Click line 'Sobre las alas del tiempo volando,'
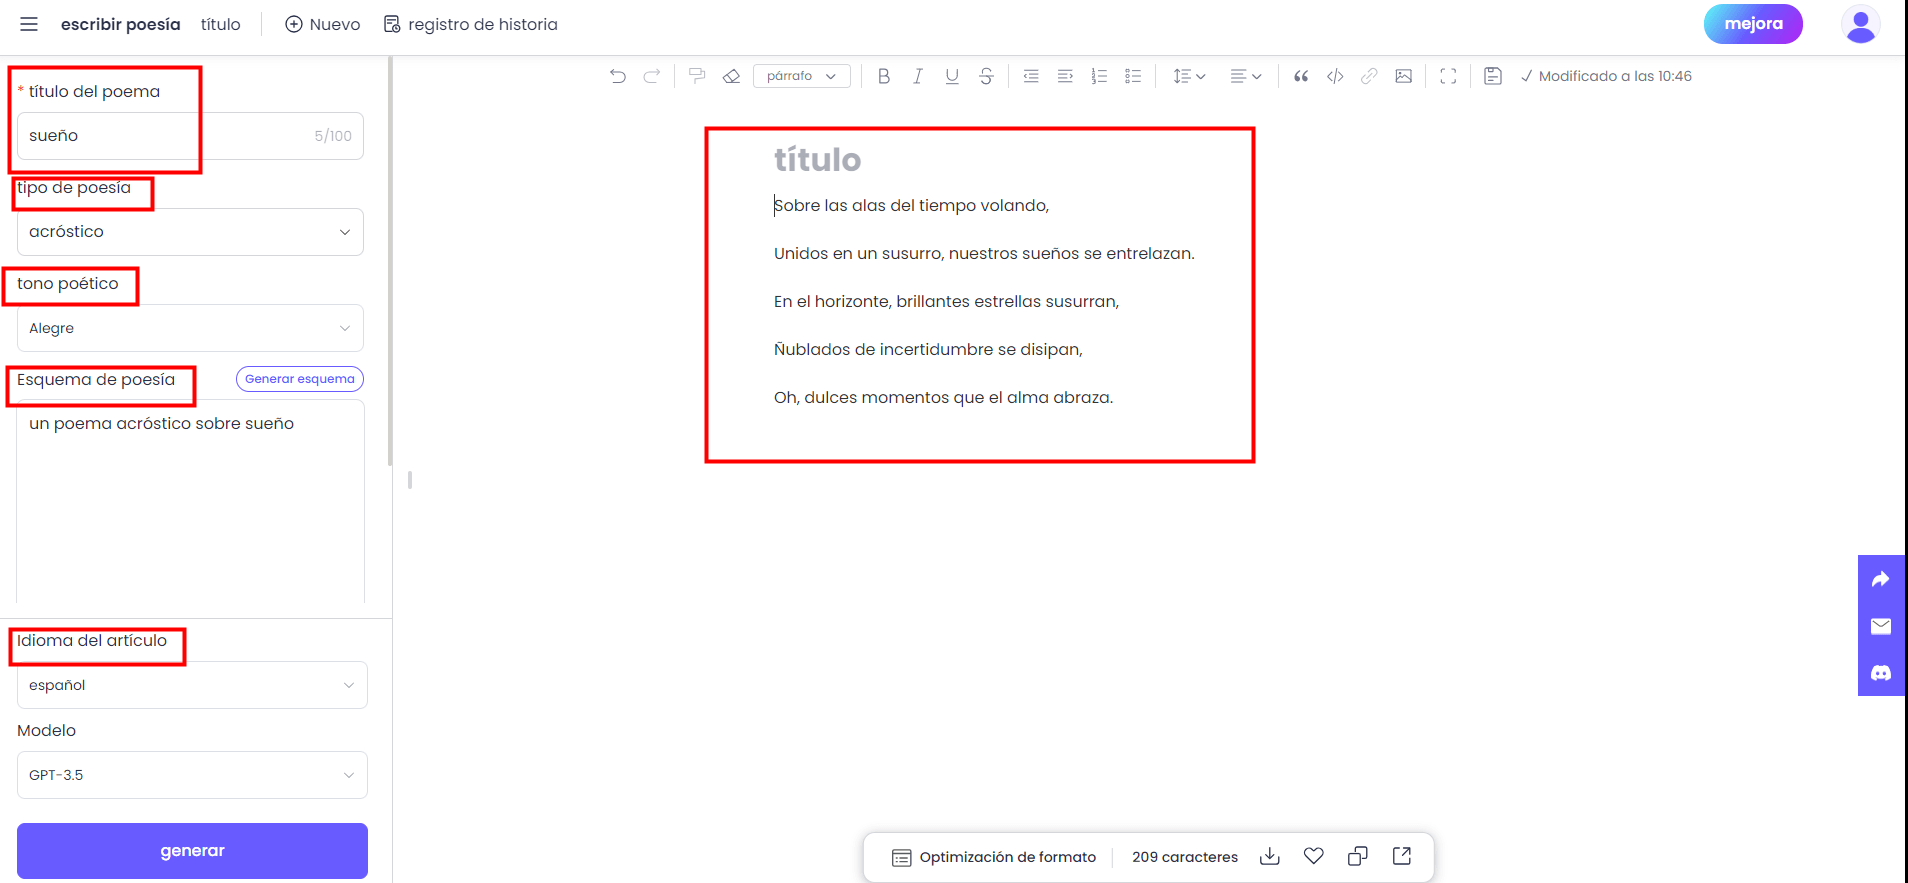This screenshot has height=883, width=1908. click(912, 205)
